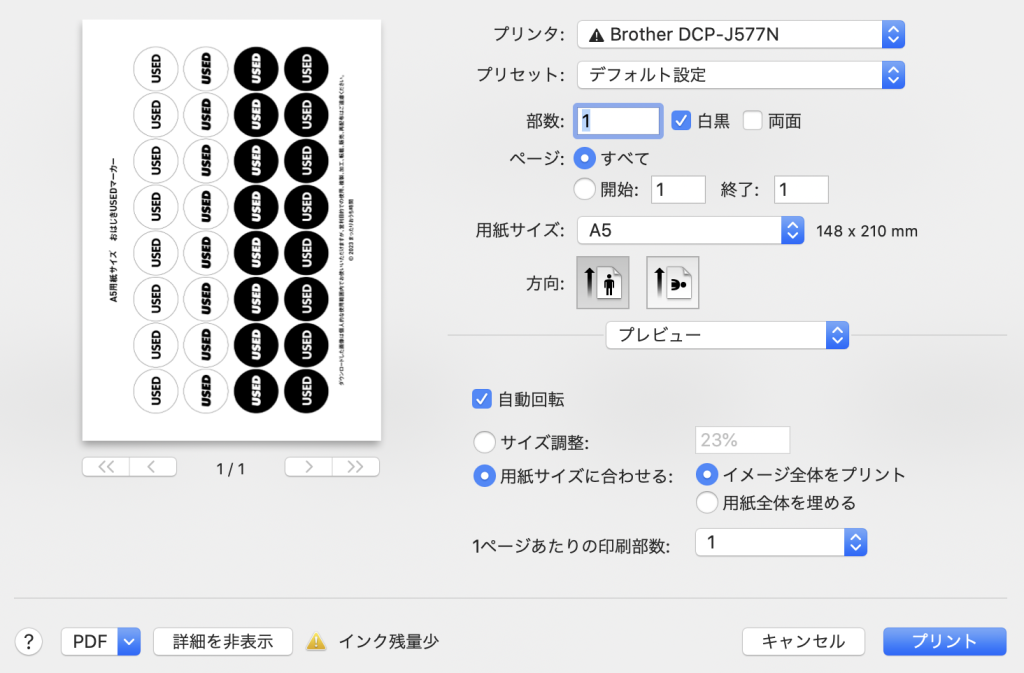
Task: Enable the 両面 checkbox
Action: (x=752, y=121)
